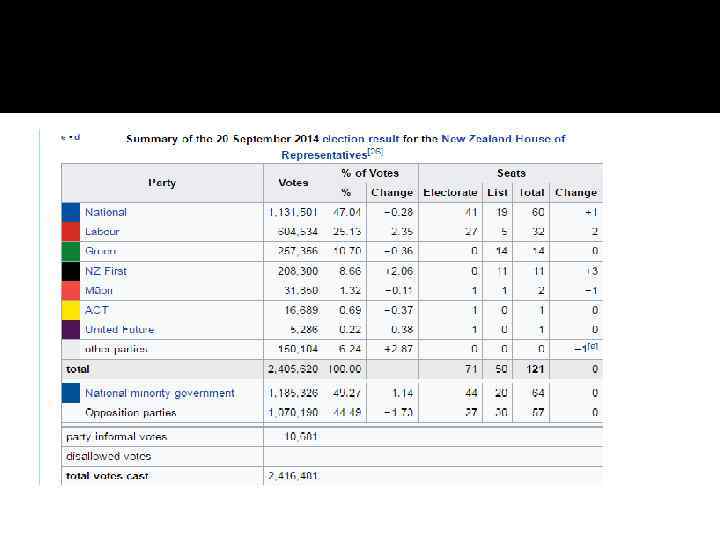Click the purple United Future colour swatch

71,330
